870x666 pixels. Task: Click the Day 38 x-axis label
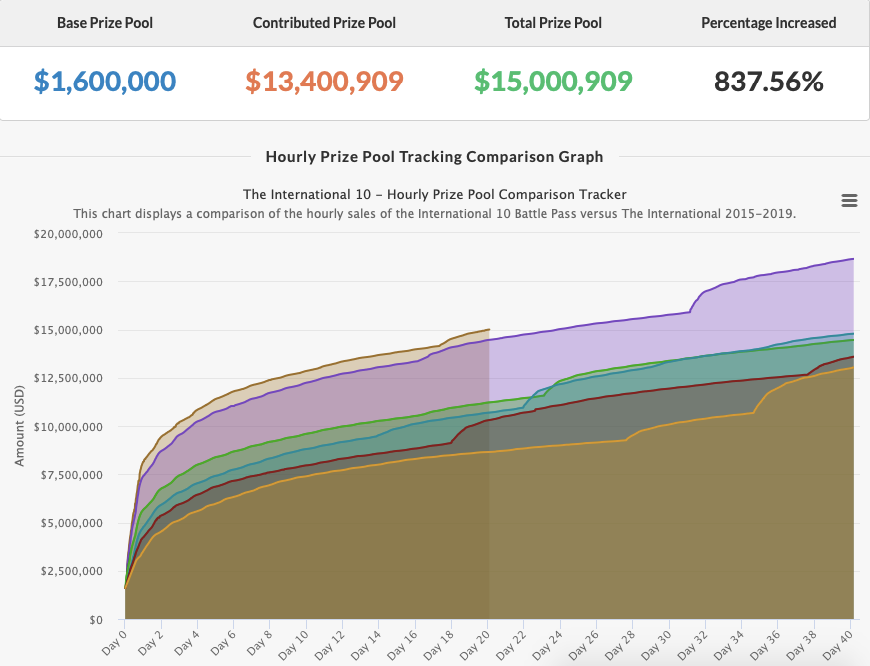pos(802,644)
